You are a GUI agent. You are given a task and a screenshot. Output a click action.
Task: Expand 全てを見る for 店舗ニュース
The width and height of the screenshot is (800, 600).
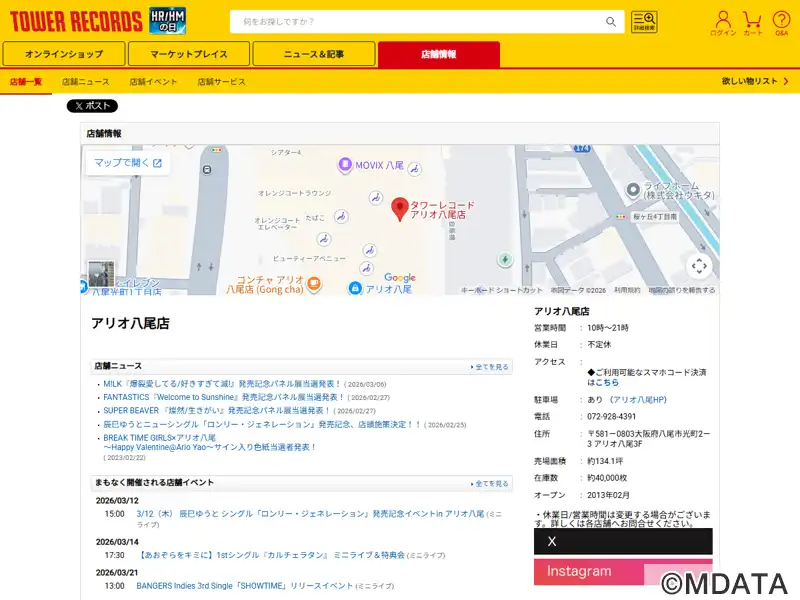coord(490,367)
